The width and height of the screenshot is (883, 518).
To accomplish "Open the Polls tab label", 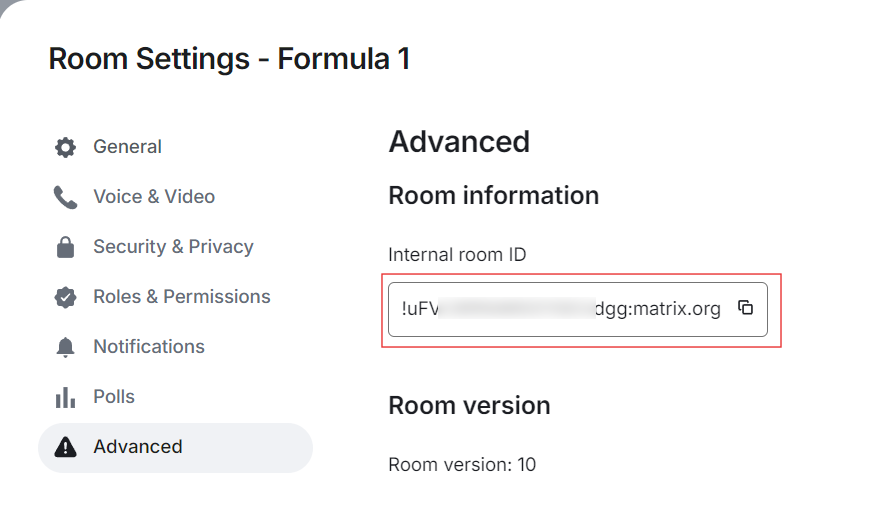I will point(114,397).
